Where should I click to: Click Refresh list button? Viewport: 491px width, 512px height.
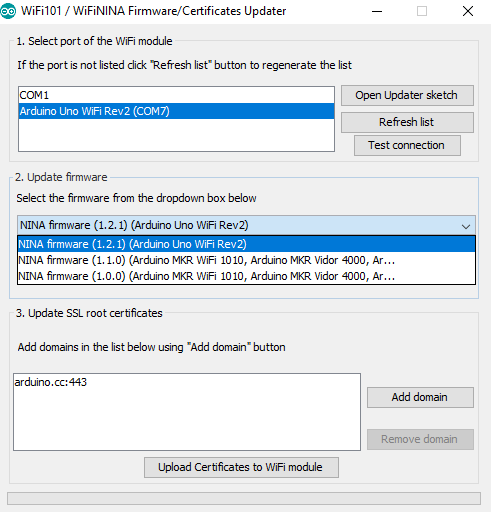(407, 122)
